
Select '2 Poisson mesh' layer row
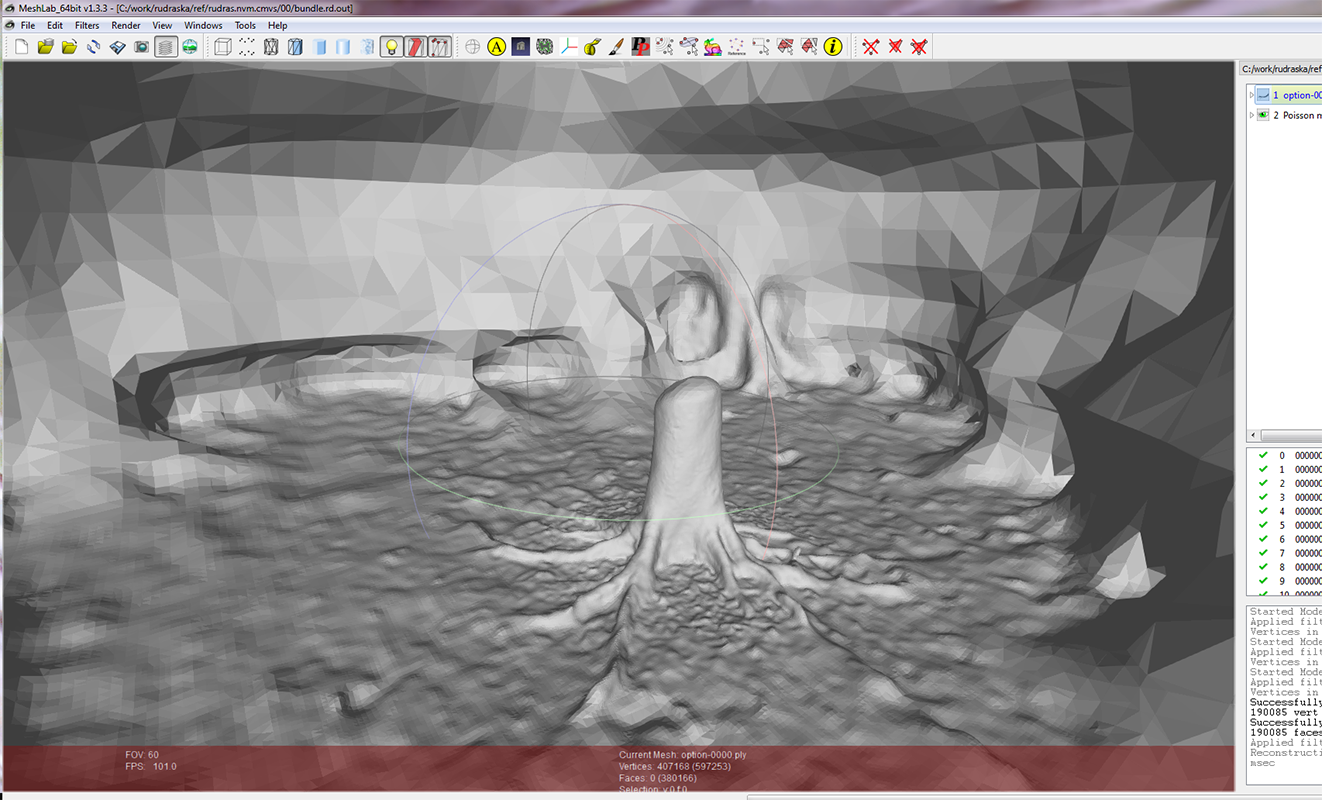pos(1297,115)
